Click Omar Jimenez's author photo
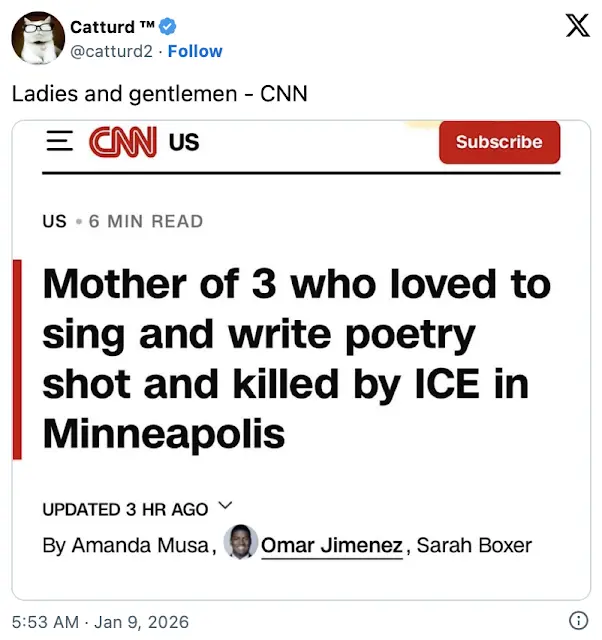 239,543
